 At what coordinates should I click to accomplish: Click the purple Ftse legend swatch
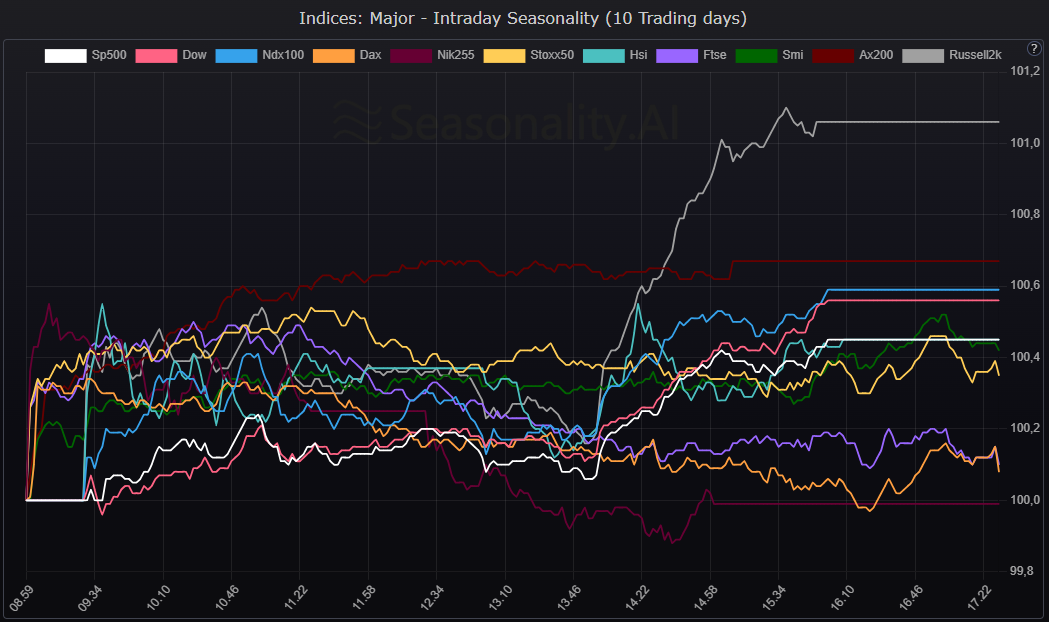(x=677, y=56)
